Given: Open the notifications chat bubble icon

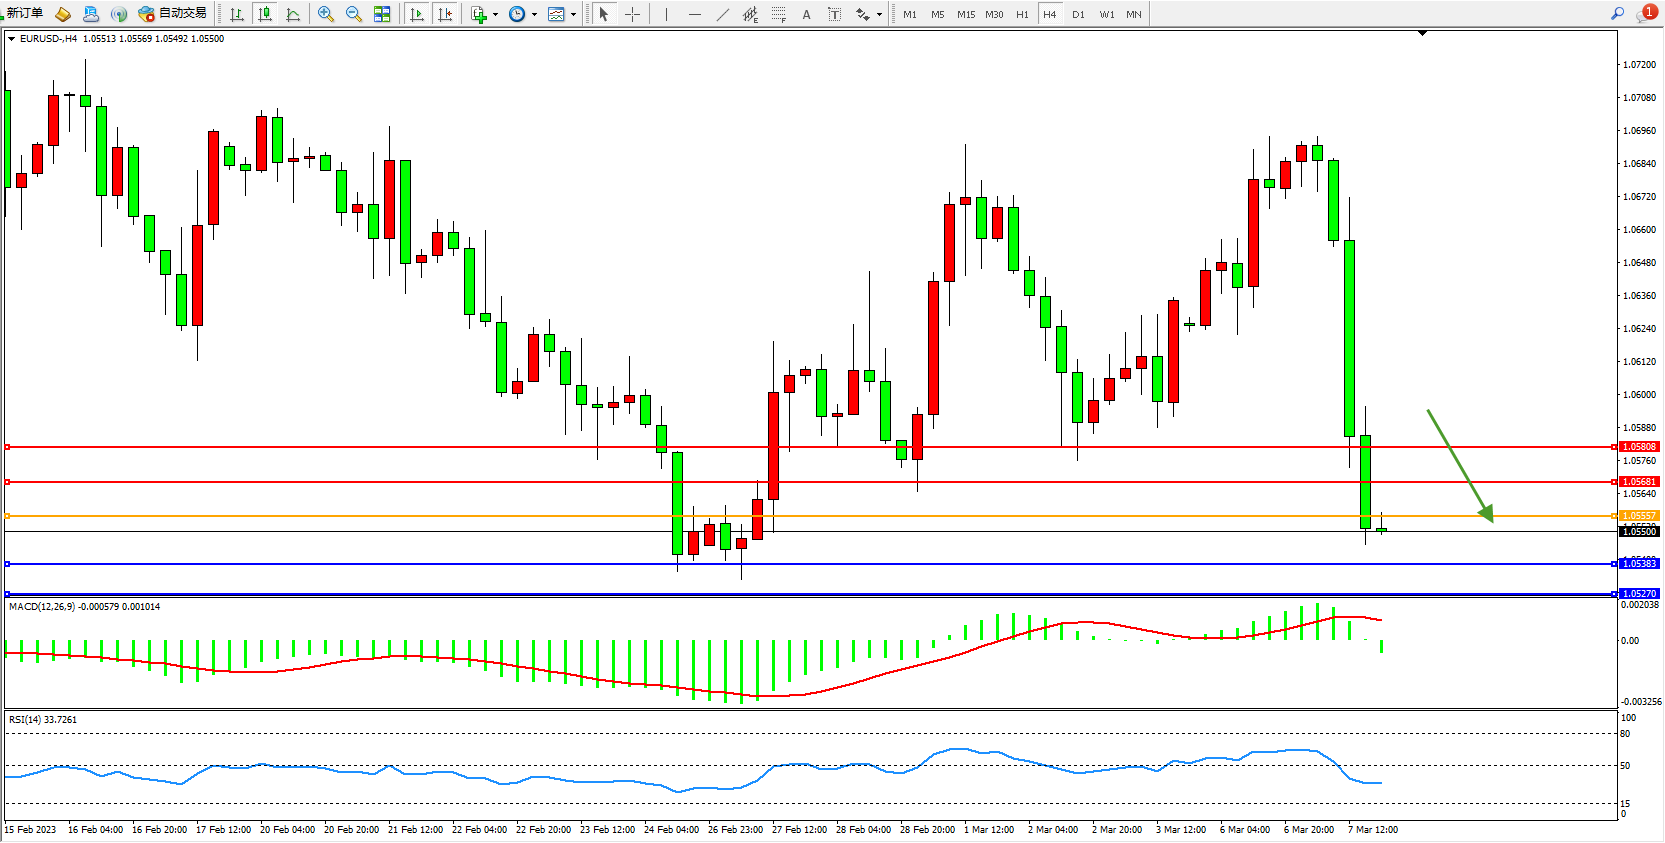Looking at the screenshot, I should point(1645,14).
